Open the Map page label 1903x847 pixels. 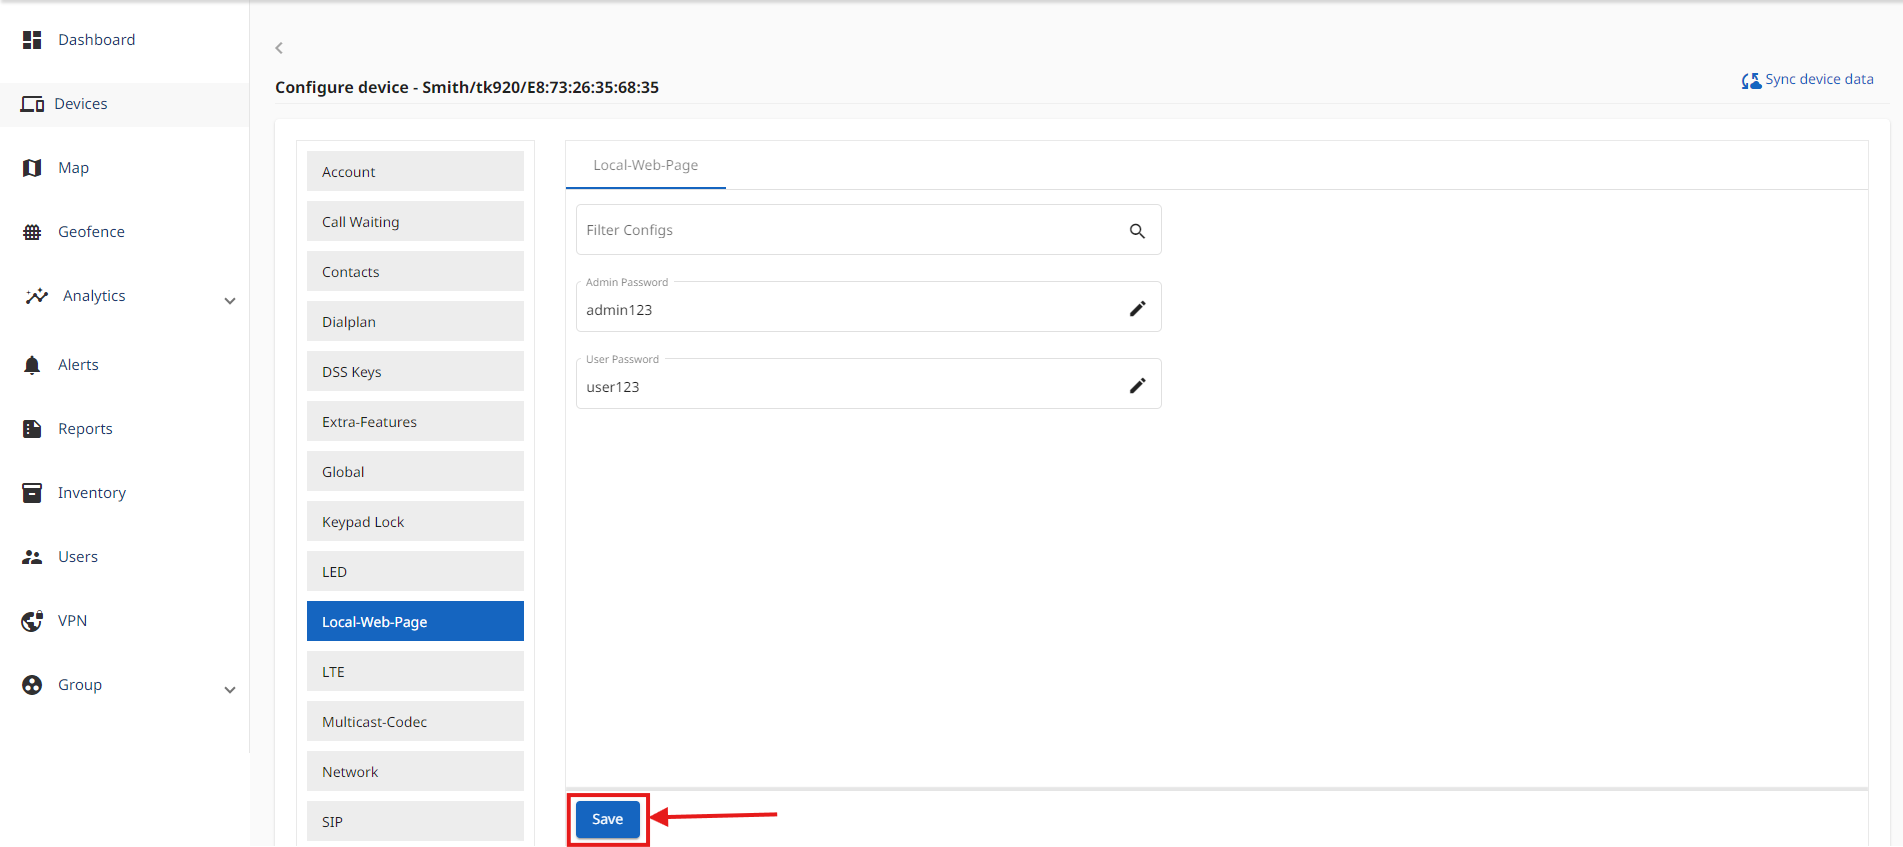pyautogui.click(x=74, y=168)
